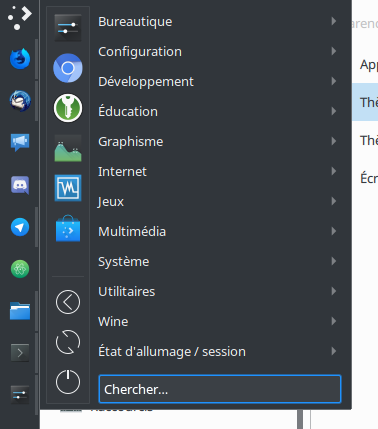Open Firefox from the side panel
This screenshot has width=378, height=429.
[x=20, y=59]
